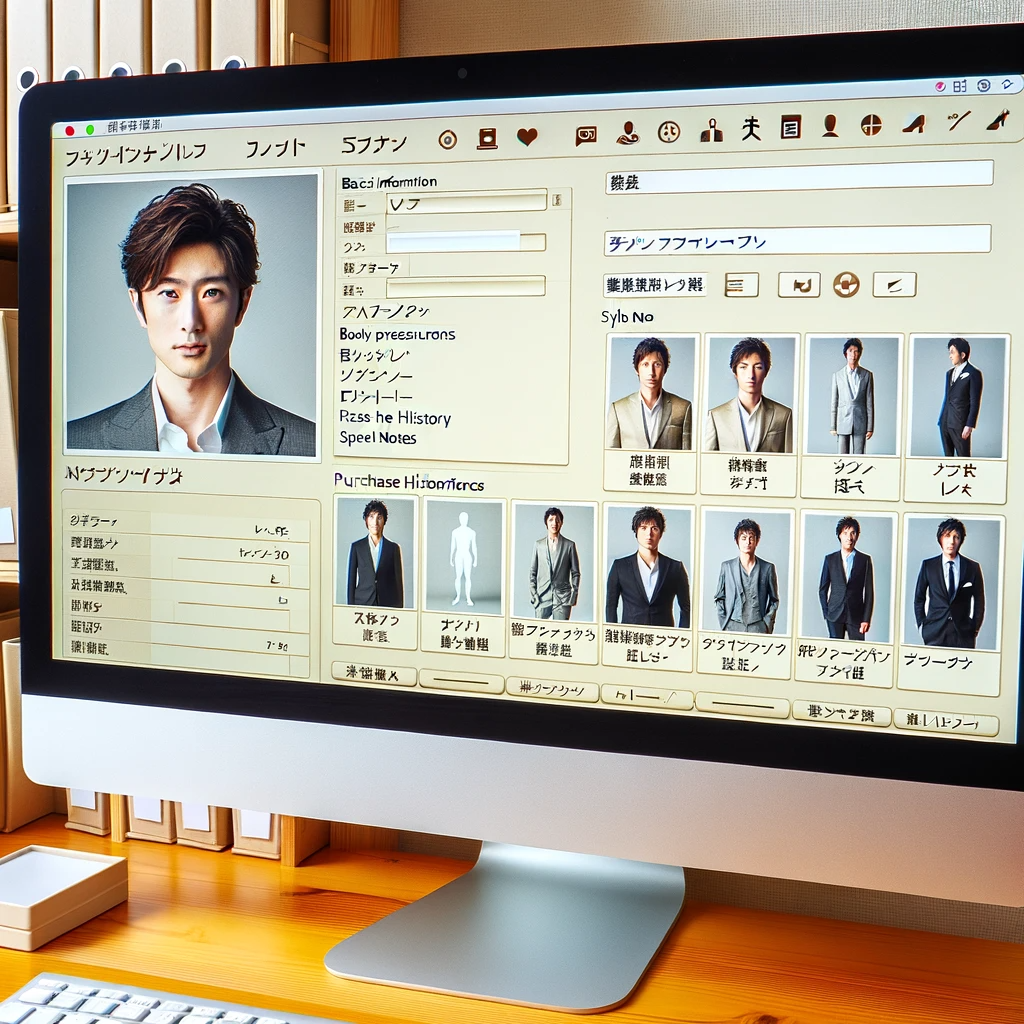Open the small control beside the first info field
This screenshot has width=1024, height=1024.
pos(557,200)
